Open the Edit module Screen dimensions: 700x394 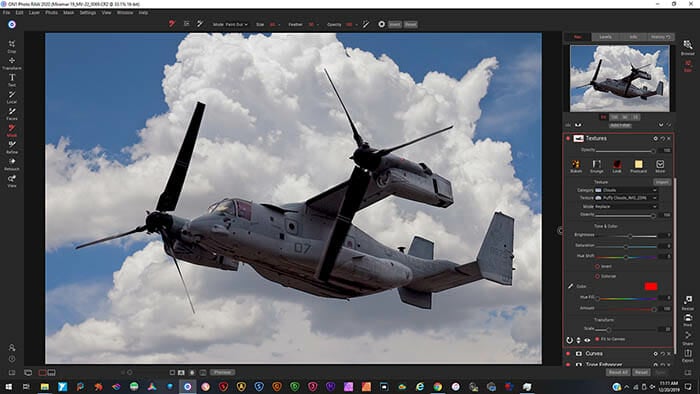[x=688, y=65]
